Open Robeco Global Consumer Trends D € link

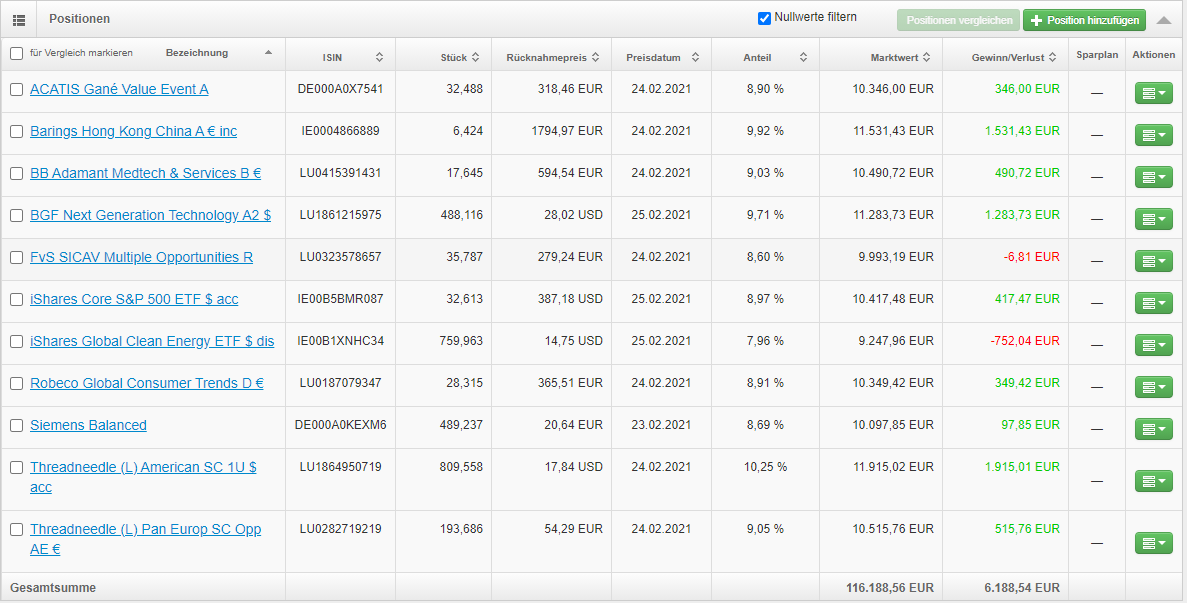click(x=147, y=384)
